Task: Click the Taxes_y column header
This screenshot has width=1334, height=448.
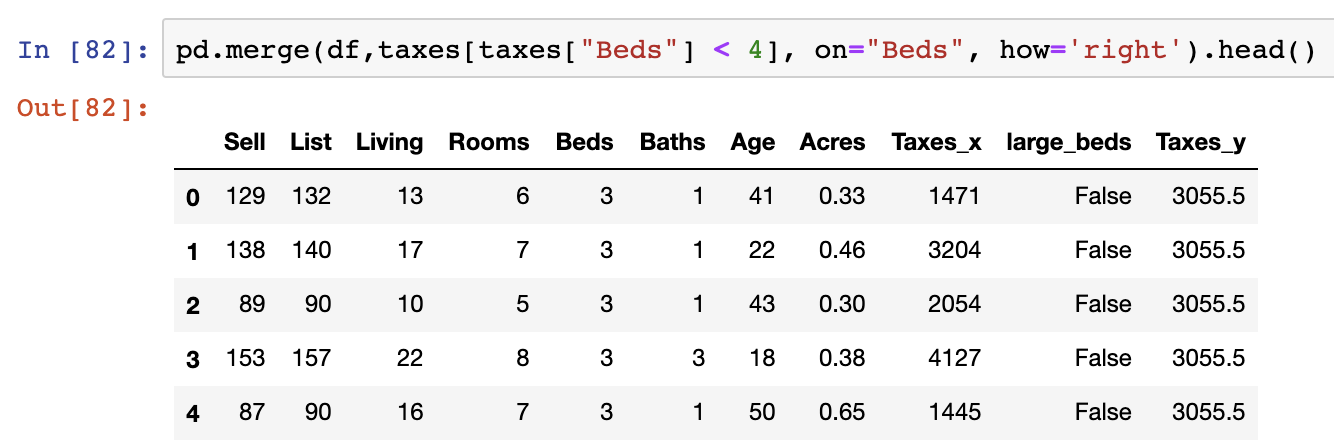Action: 1201,142
